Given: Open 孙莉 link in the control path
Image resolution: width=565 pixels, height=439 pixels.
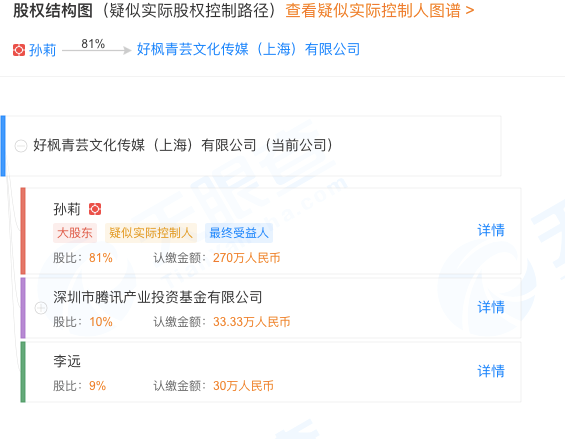Looking at the screenshot, I should pos(43,50).
